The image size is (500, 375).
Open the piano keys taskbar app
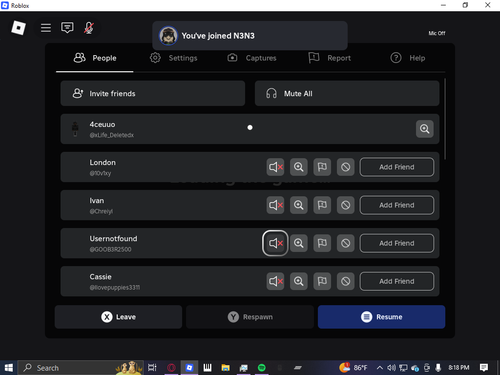207,368
